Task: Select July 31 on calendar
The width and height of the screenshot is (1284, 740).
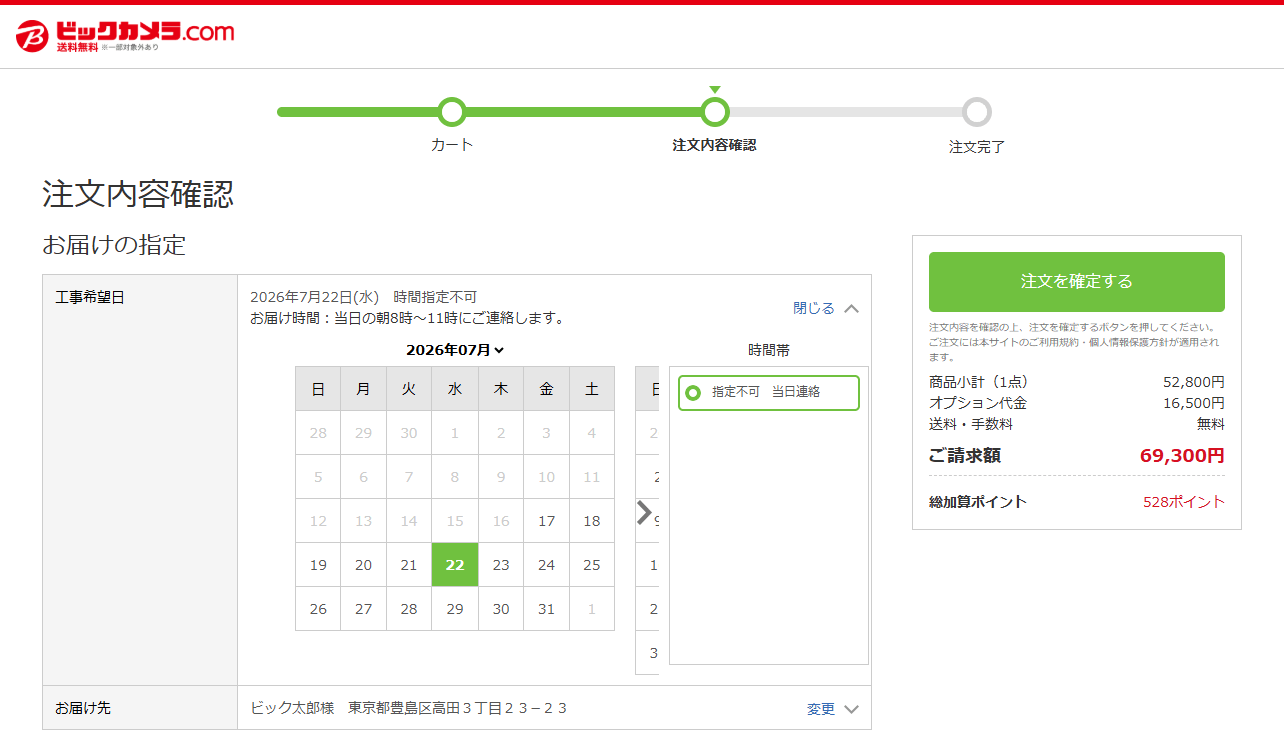Action: click(546, 609)
